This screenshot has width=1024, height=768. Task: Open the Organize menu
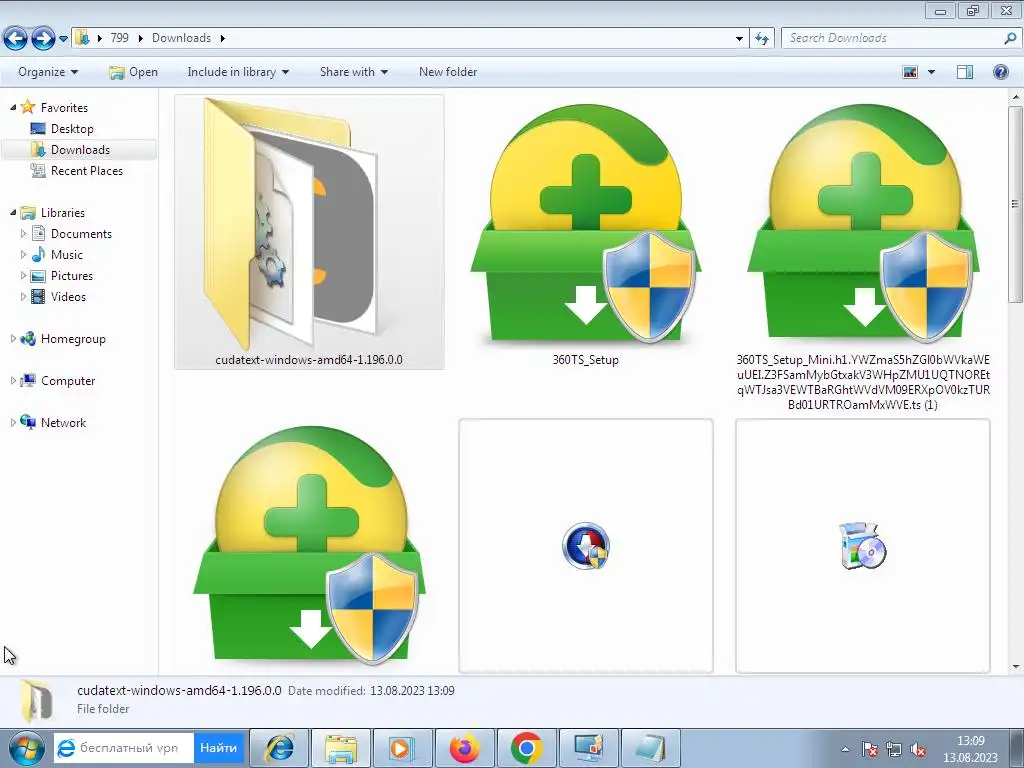tap(48, 72)
